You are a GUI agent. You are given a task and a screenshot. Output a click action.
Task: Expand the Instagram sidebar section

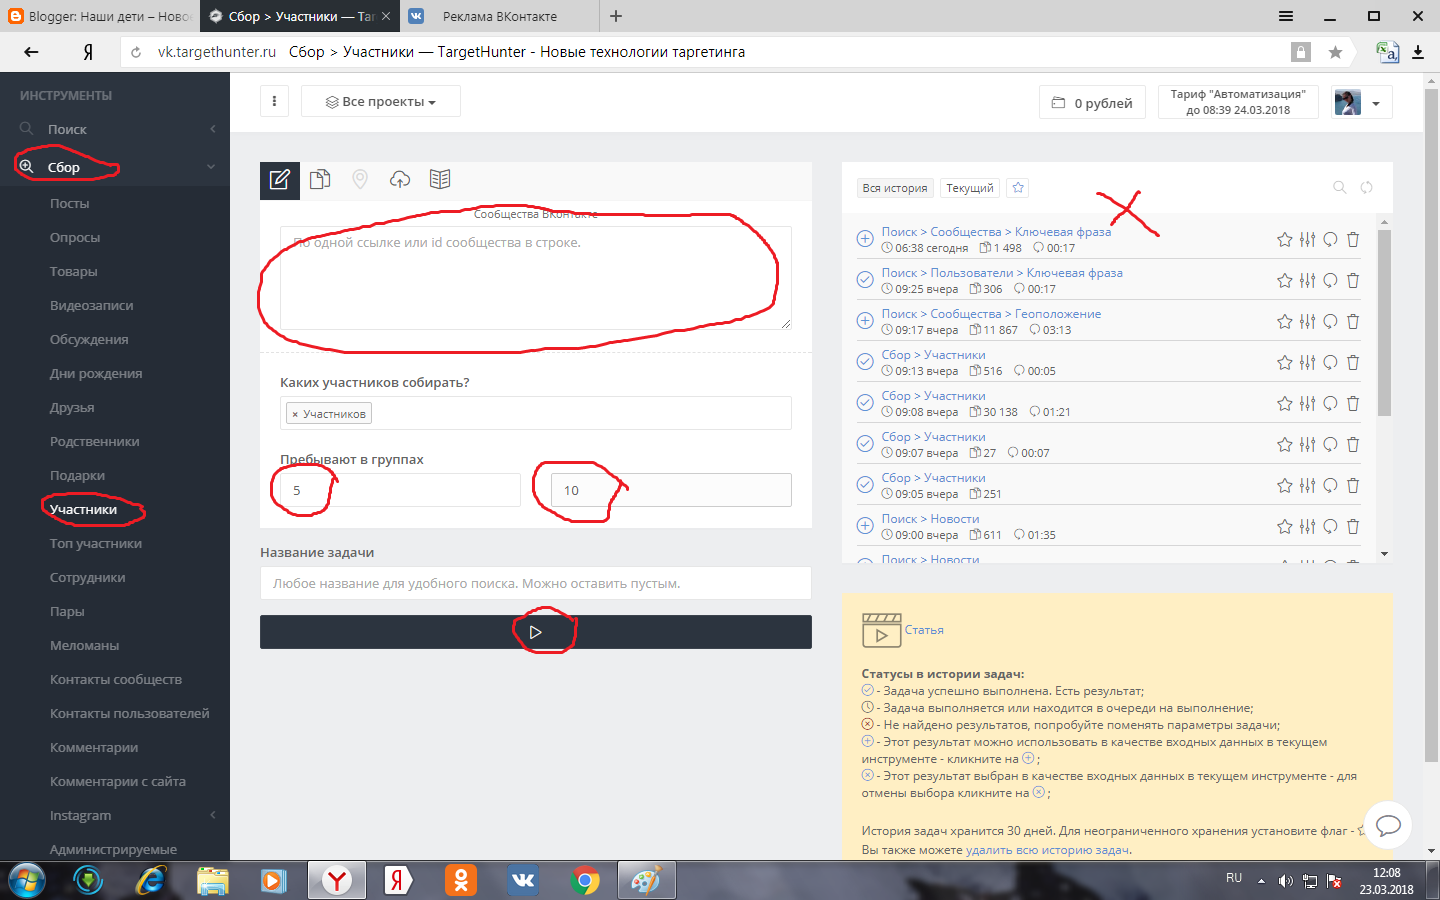coord(115,815)
